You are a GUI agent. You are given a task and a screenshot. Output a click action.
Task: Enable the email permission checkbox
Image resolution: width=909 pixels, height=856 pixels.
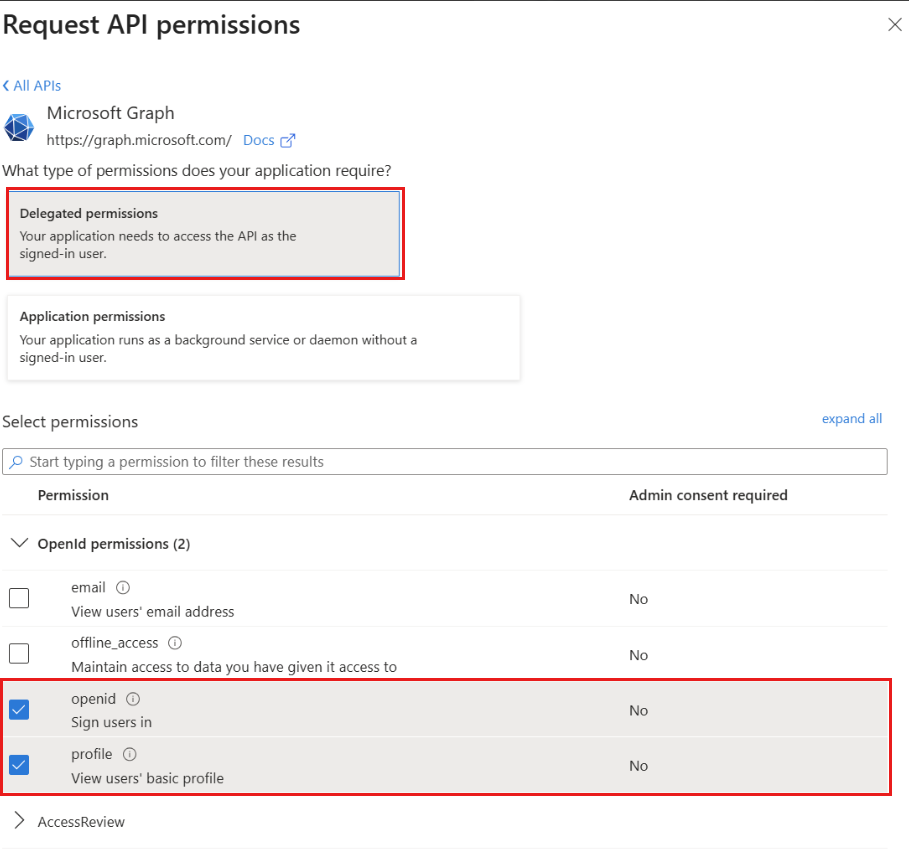click(x=17, y=597)
